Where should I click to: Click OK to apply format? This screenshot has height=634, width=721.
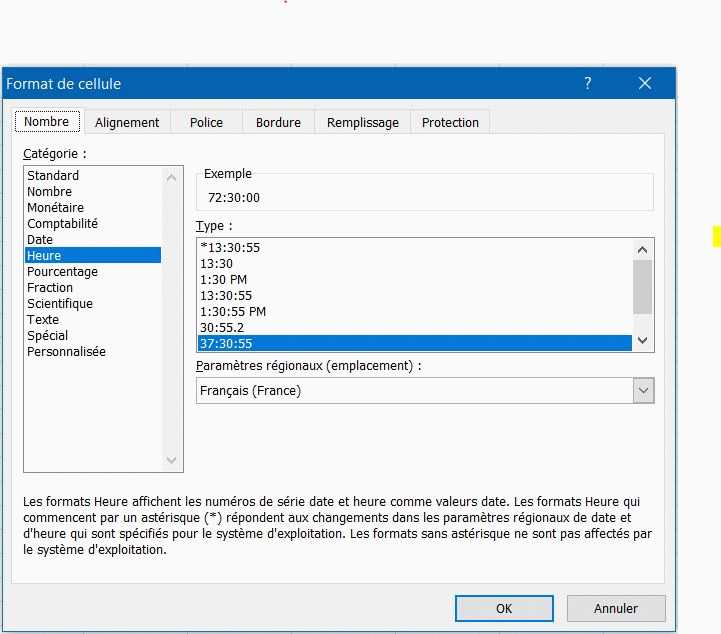pos(504,608)
